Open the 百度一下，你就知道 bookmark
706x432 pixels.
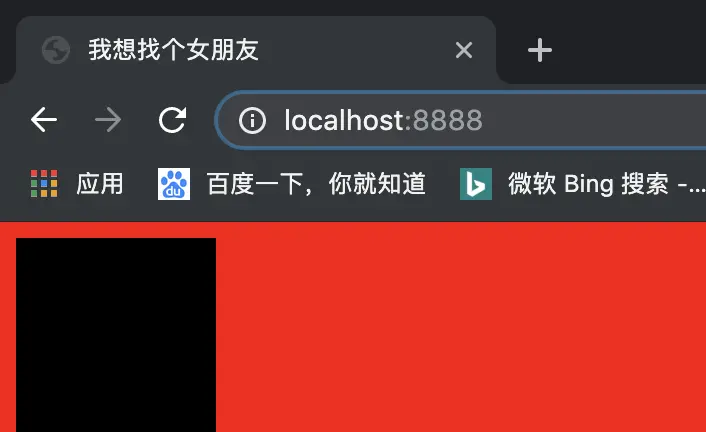pos(316,184)
